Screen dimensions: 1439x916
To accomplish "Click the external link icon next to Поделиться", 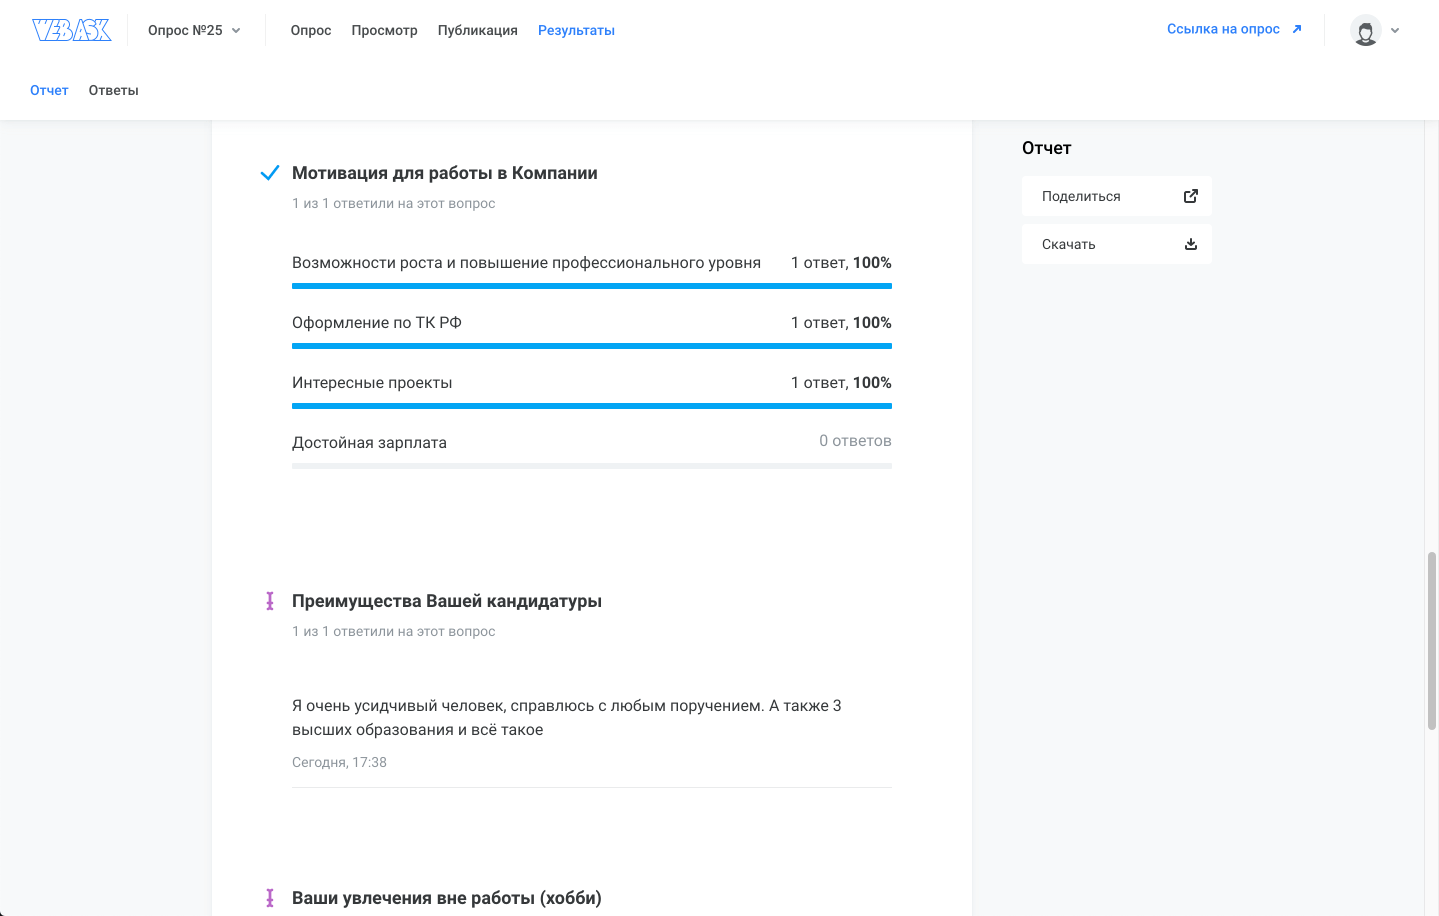I will [1190, 195].
